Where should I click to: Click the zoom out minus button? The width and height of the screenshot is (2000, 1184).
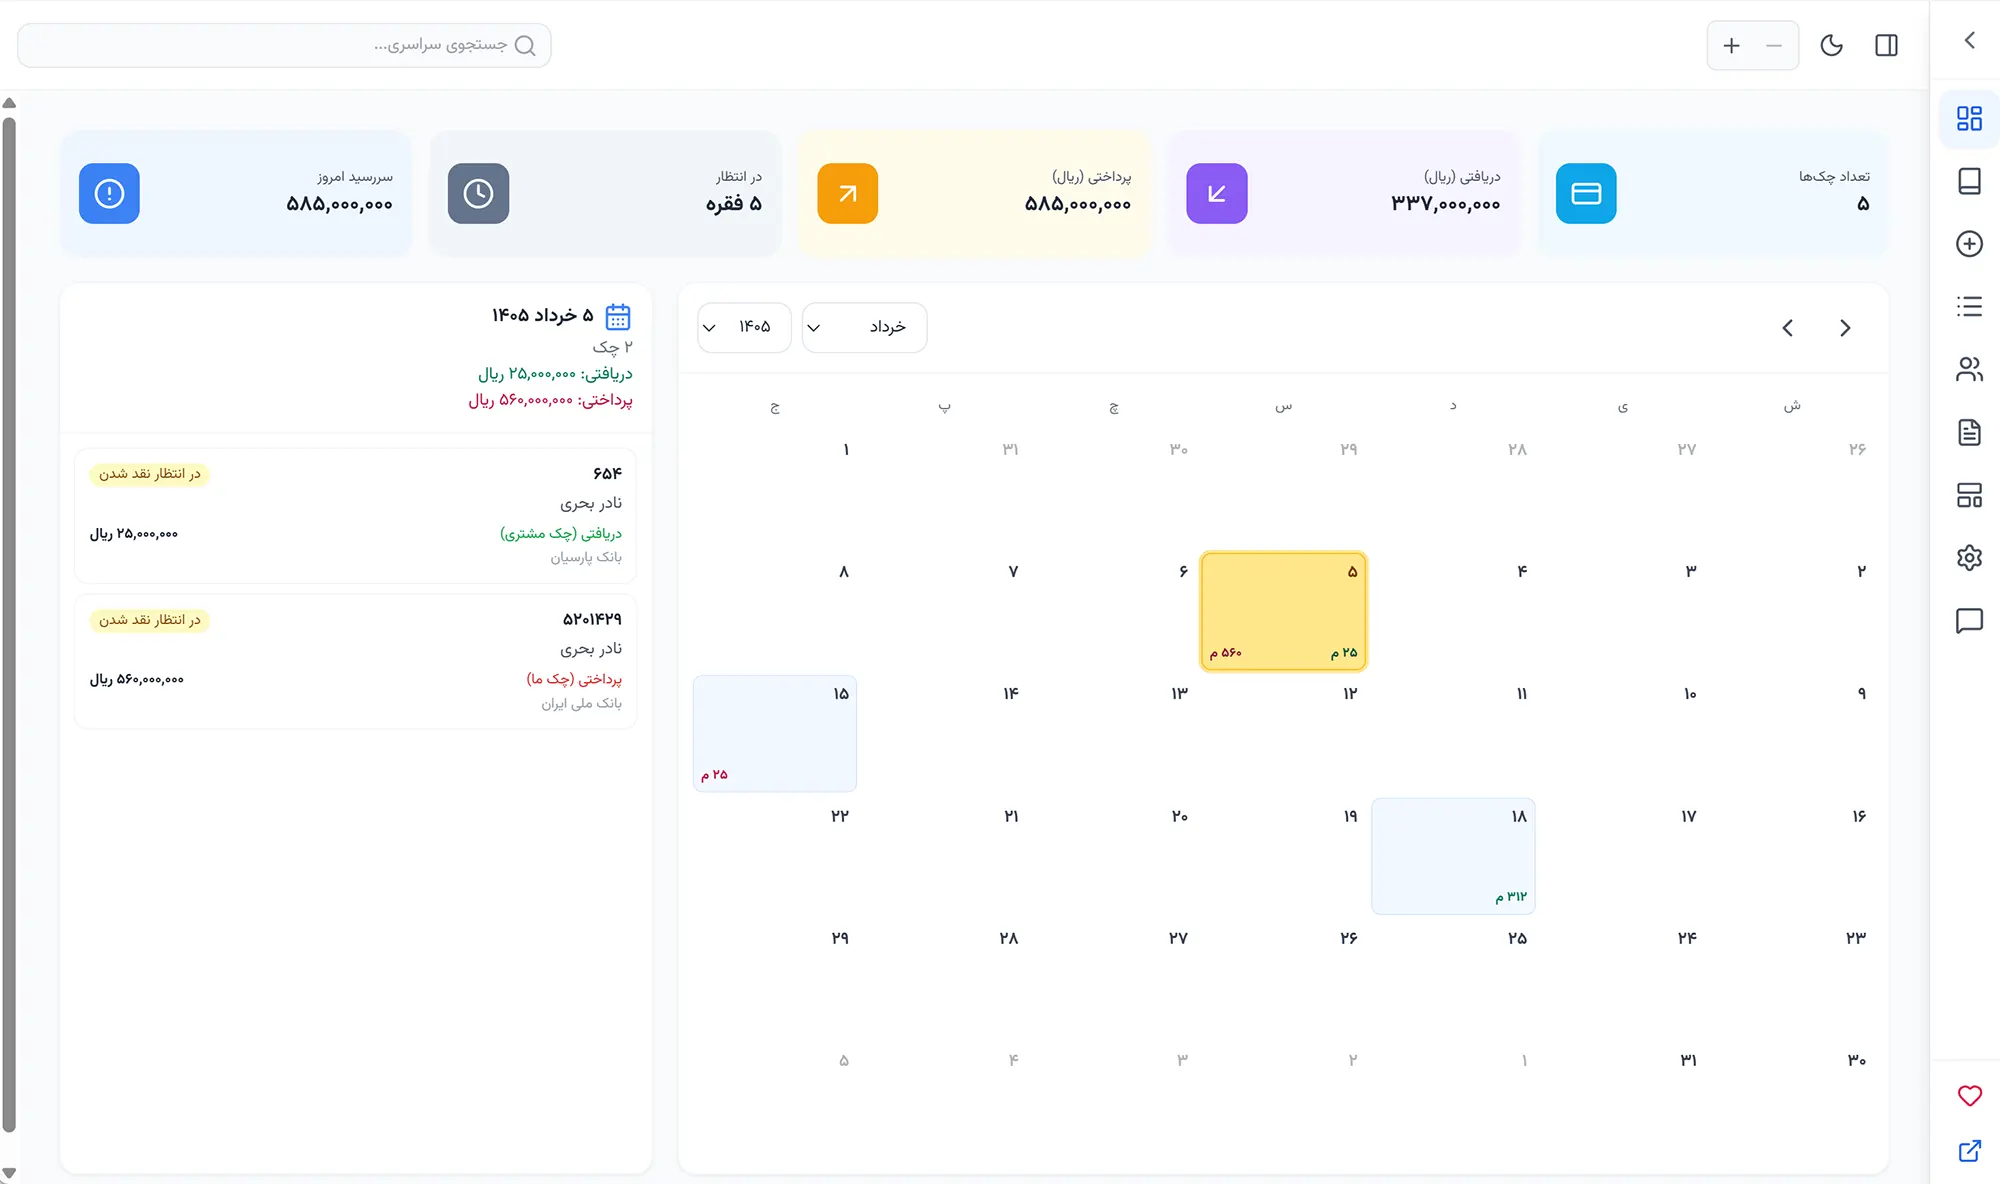coord(1774,45)
